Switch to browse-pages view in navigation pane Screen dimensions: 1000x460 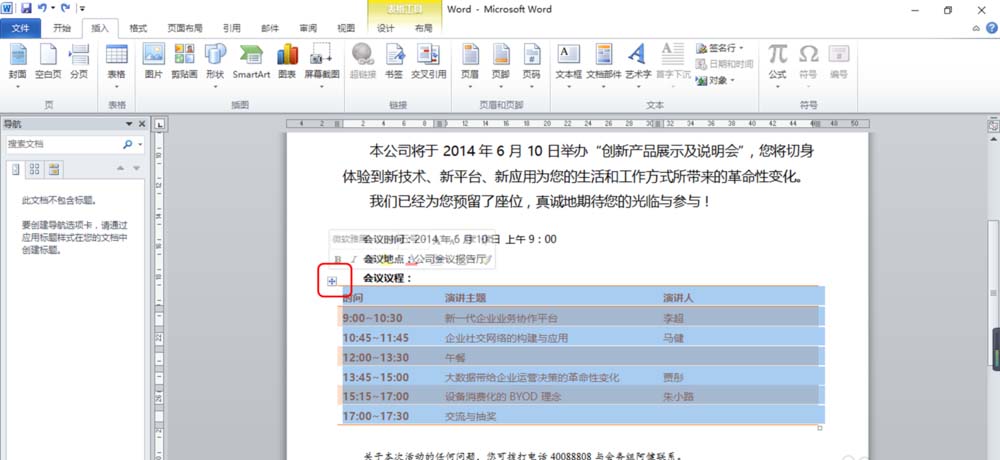tap(34, 168)
